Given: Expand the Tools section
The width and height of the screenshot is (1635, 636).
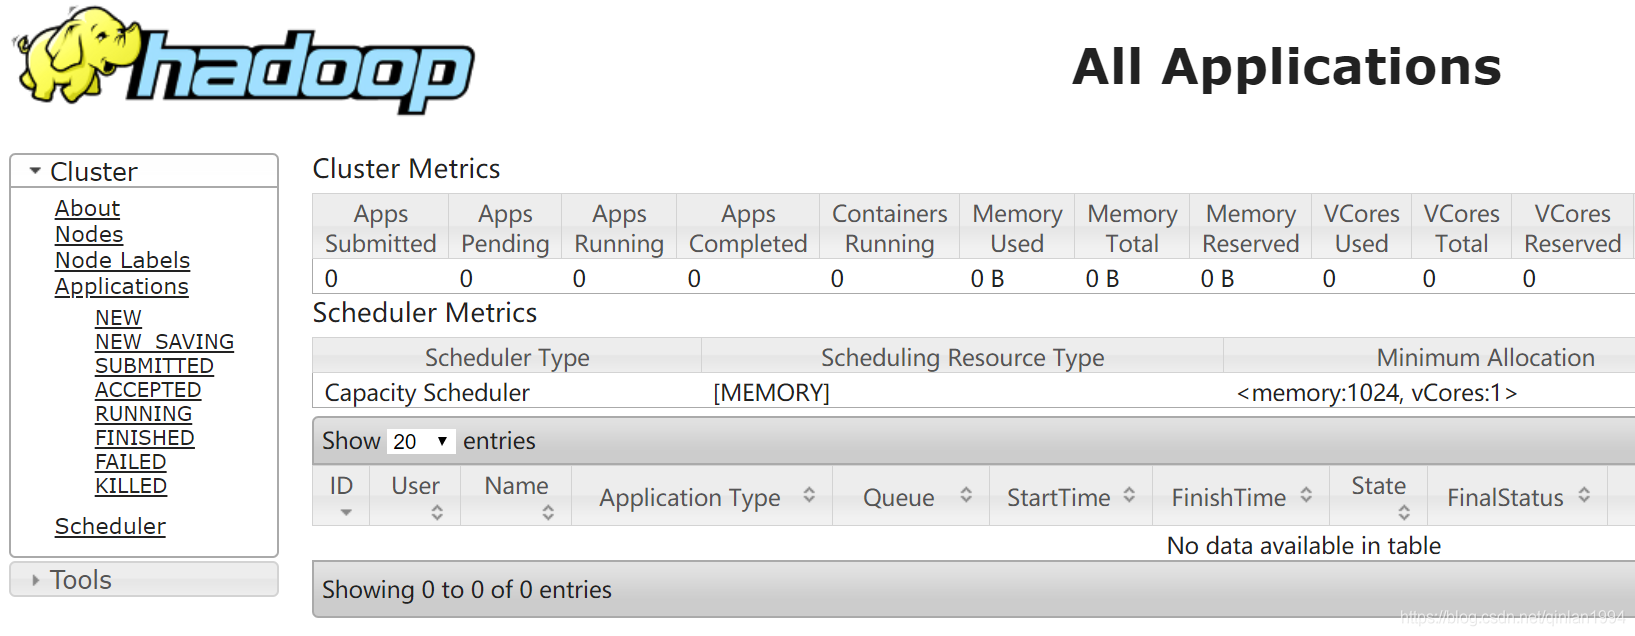Looking at the screenshot, I should click(36, 580).
